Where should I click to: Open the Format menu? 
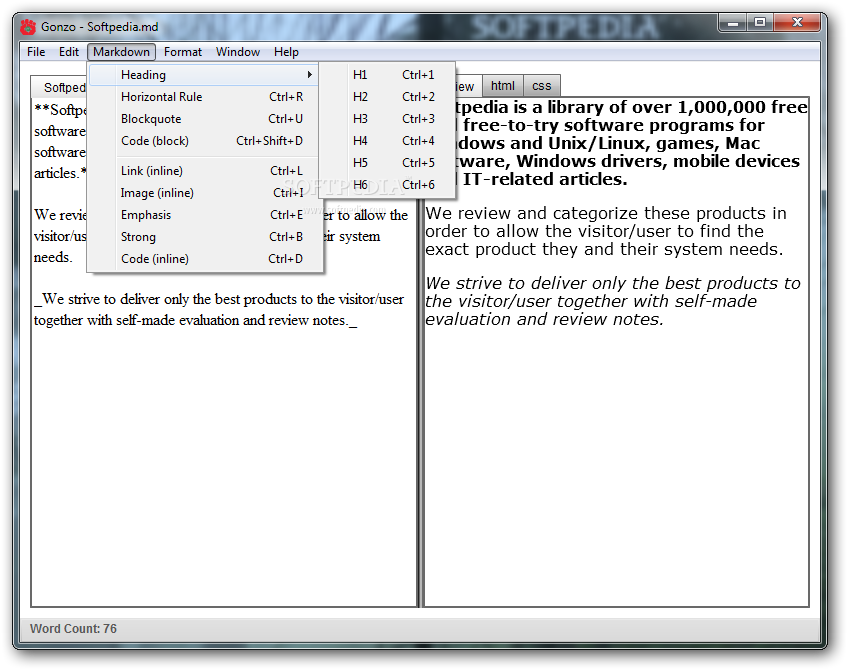pyautogui.click(x=183, y=52)
